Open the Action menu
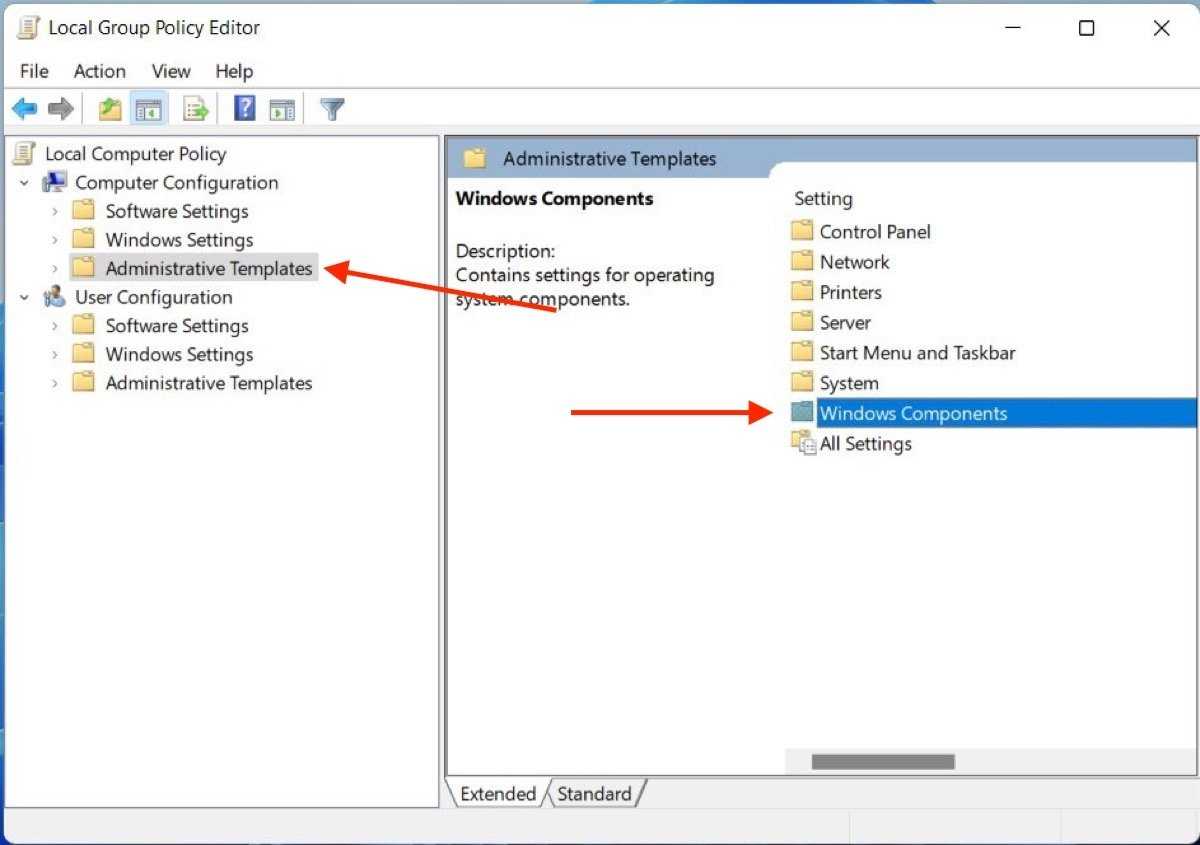Viewport: 1200px width, 845px height. coord(99,71)
